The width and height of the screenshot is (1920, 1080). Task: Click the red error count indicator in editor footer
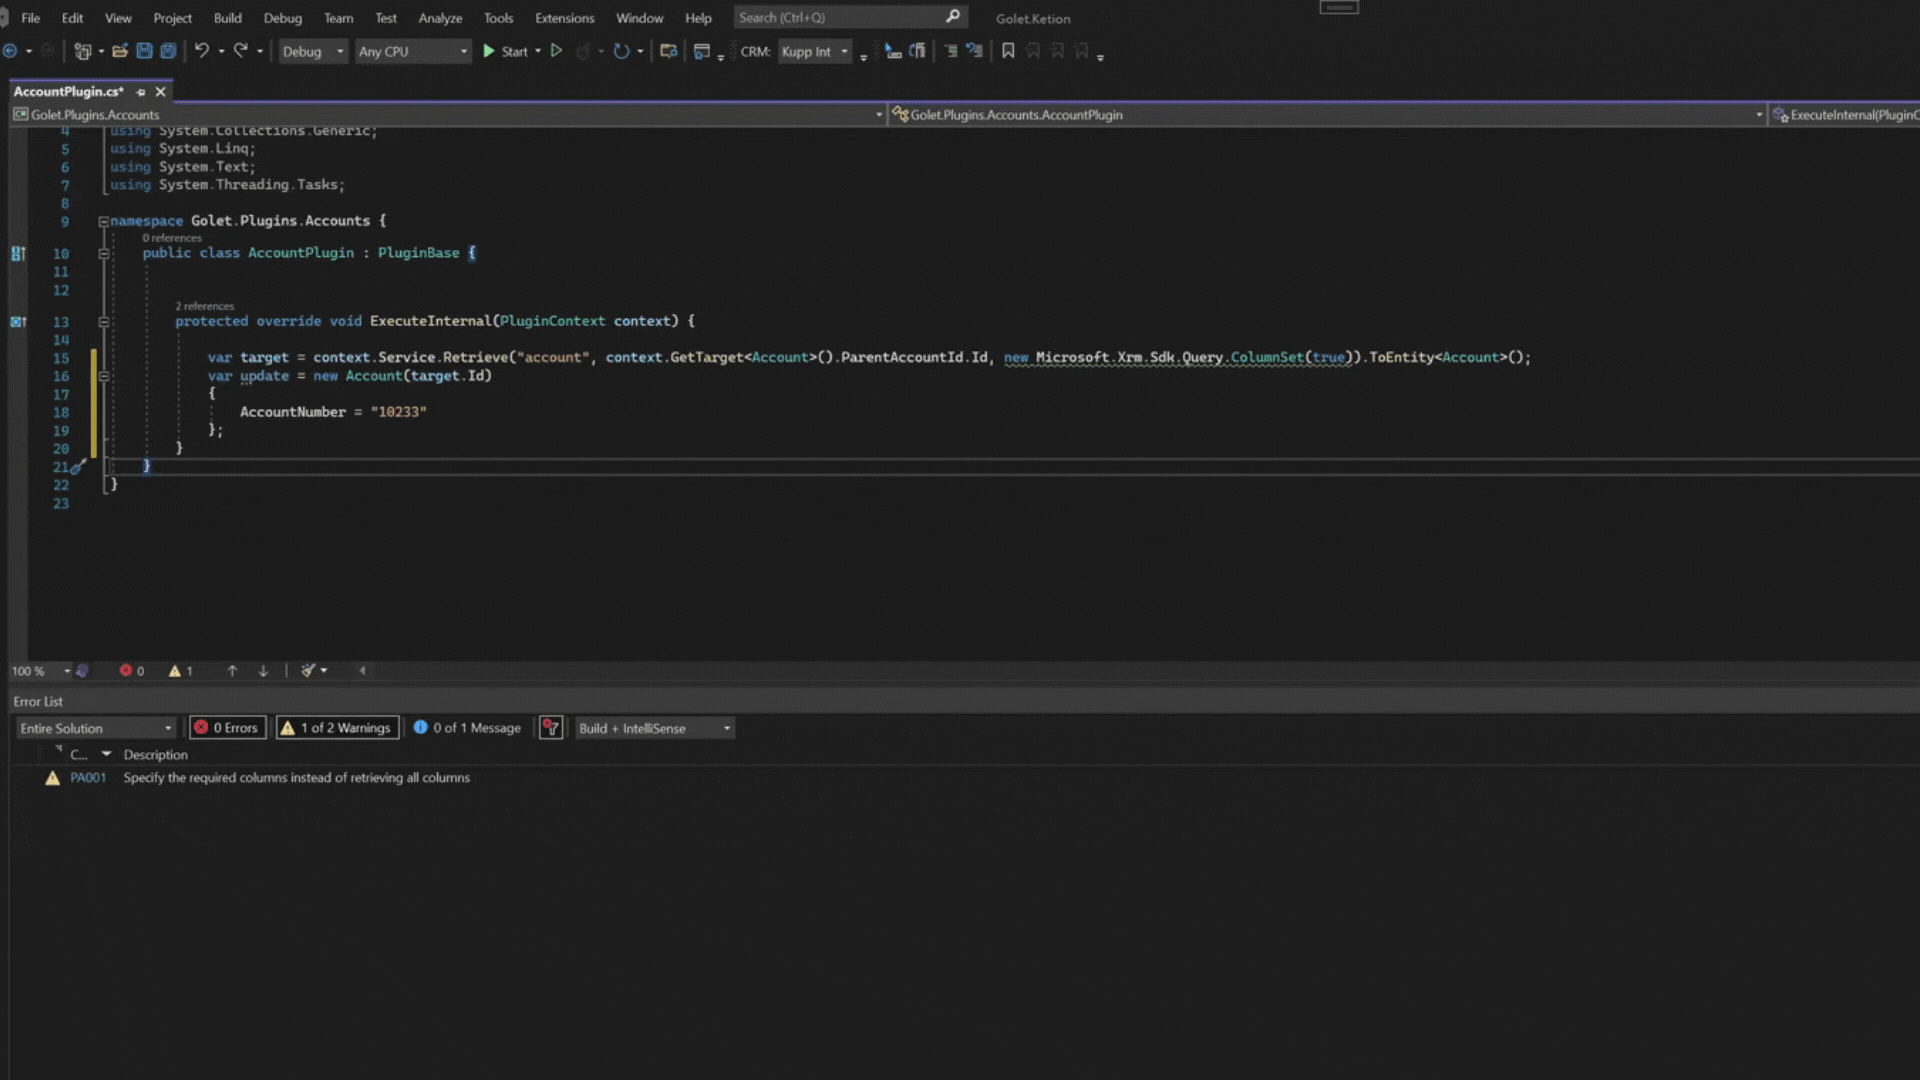[x=132, y=671]
